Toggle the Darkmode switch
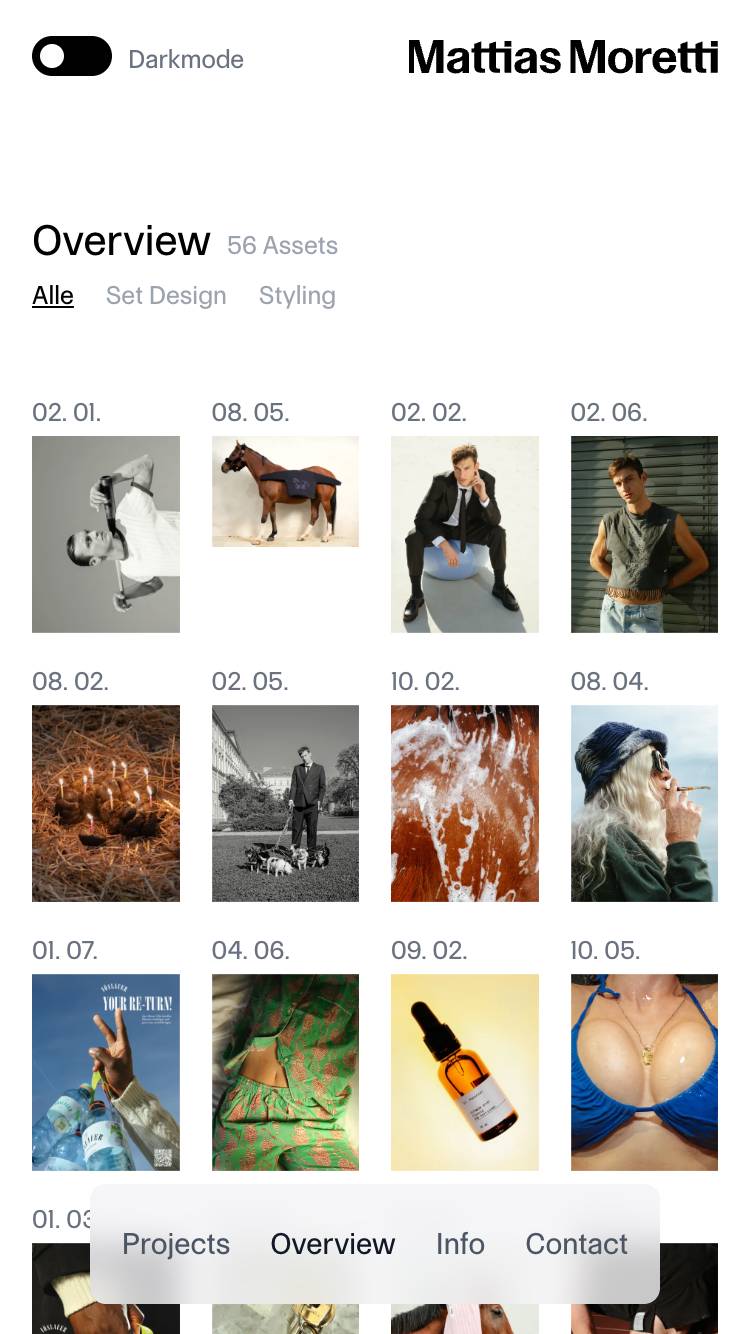 pyautogui.click(x=72, y=56)
